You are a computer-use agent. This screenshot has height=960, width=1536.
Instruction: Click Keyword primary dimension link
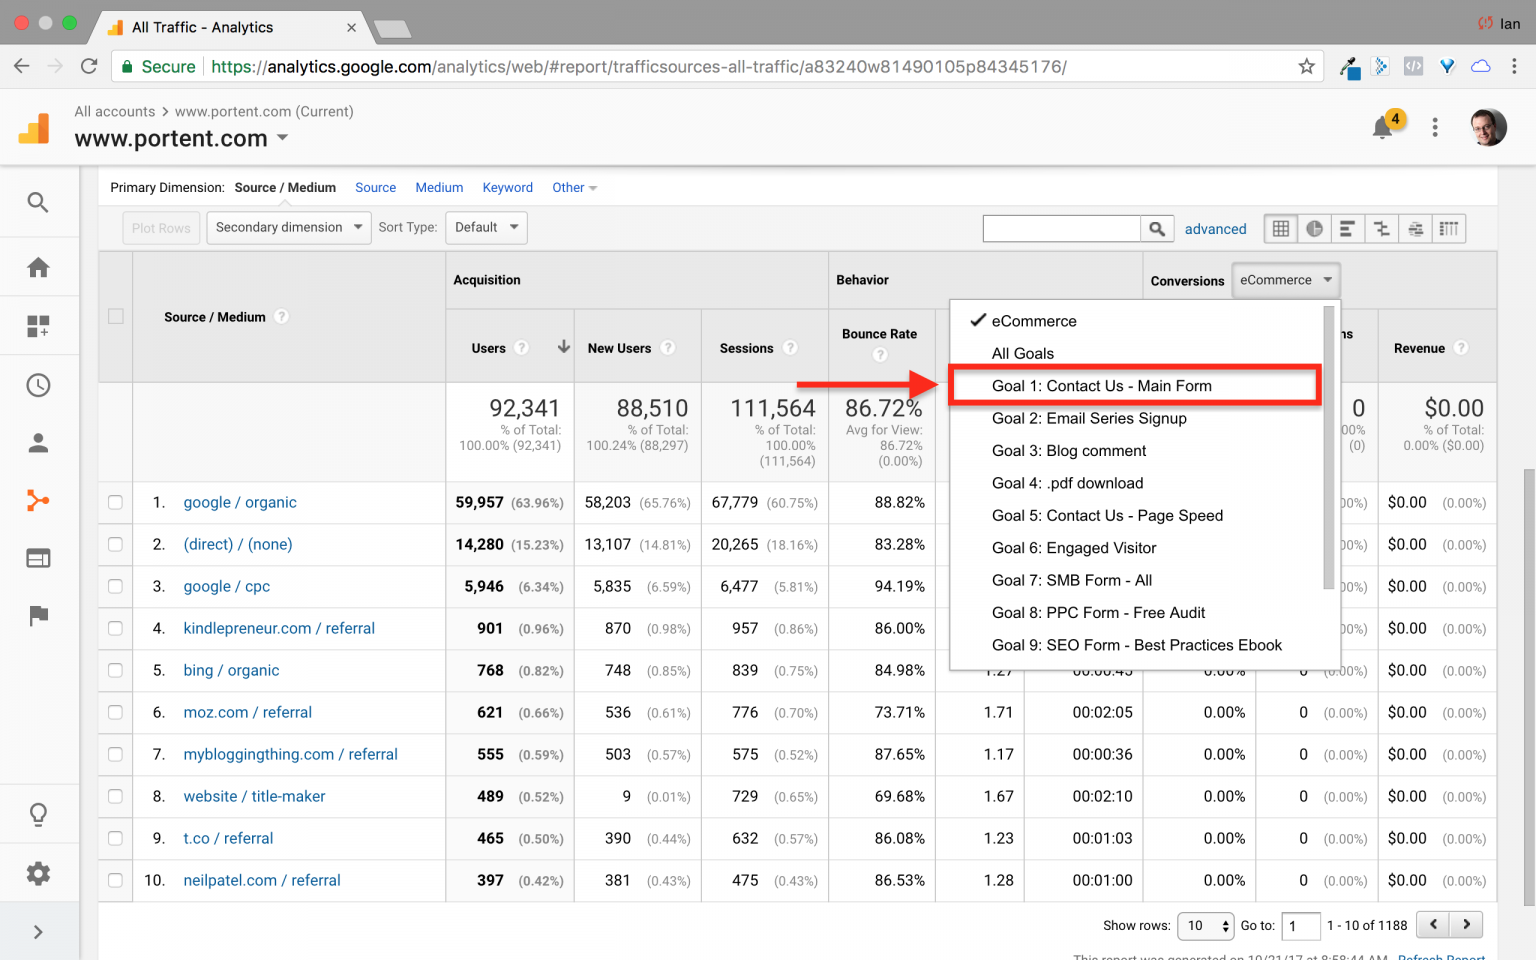507,187
